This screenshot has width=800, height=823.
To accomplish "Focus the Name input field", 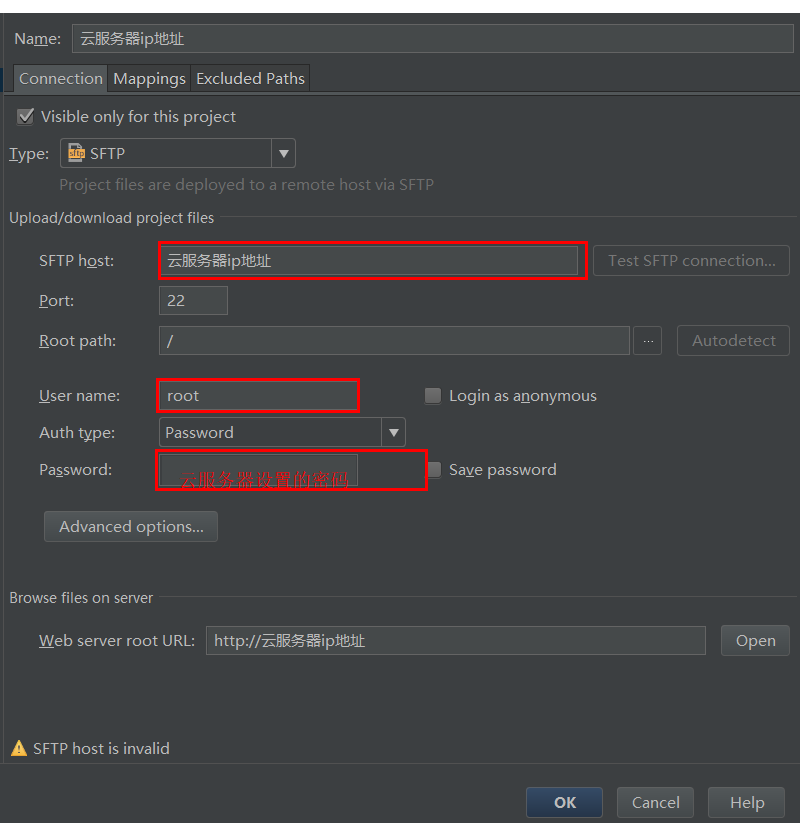I will pyautogui.click(x=433, y=38).
